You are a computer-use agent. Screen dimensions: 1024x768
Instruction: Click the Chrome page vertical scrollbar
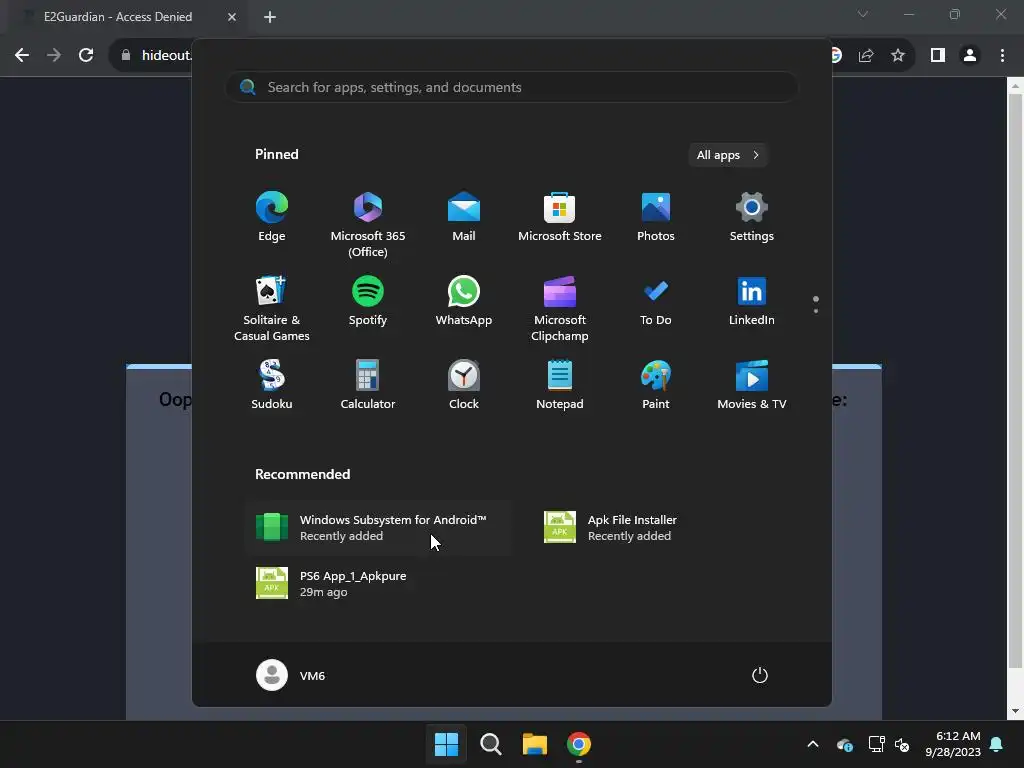(1015, 382)
